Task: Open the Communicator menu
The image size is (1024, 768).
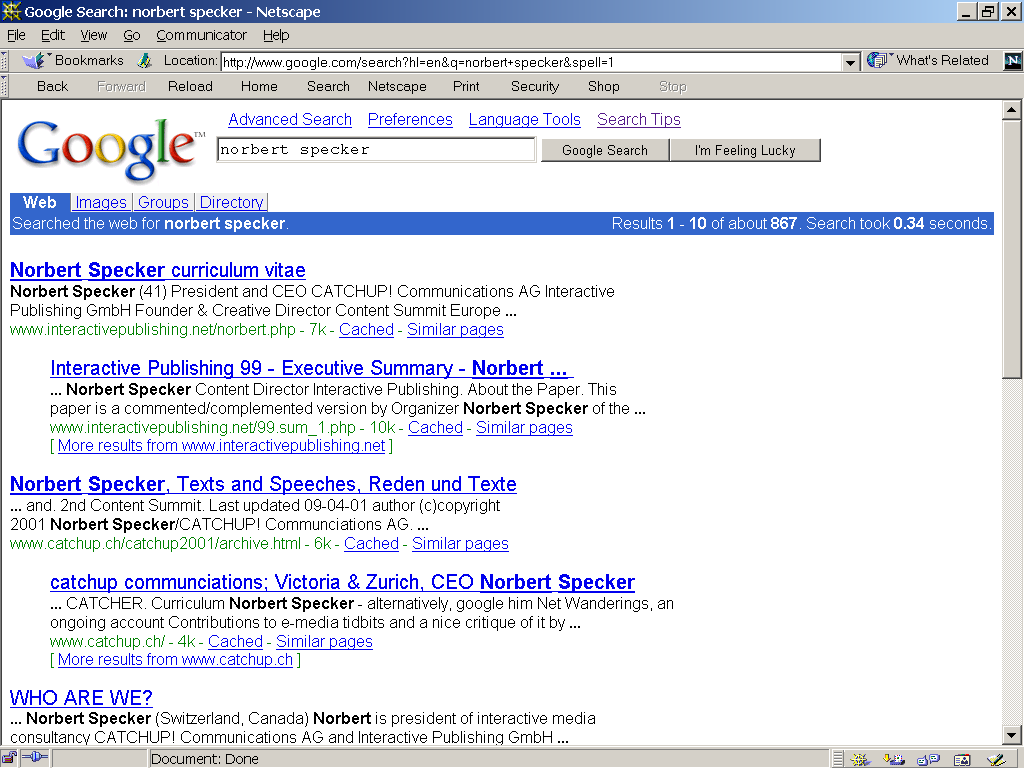Action: (x=201, y=35)
